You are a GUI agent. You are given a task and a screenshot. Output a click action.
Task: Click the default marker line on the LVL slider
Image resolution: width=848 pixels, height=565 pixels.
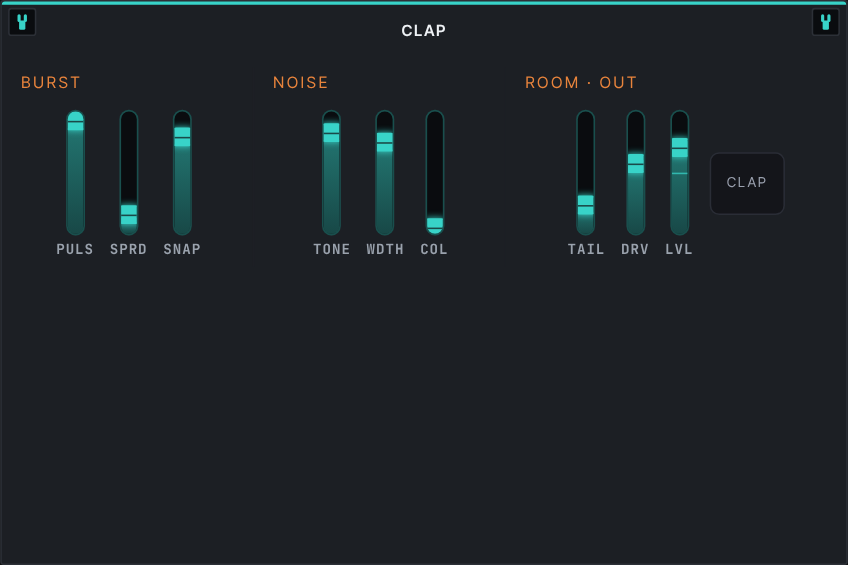pos(680,174)
